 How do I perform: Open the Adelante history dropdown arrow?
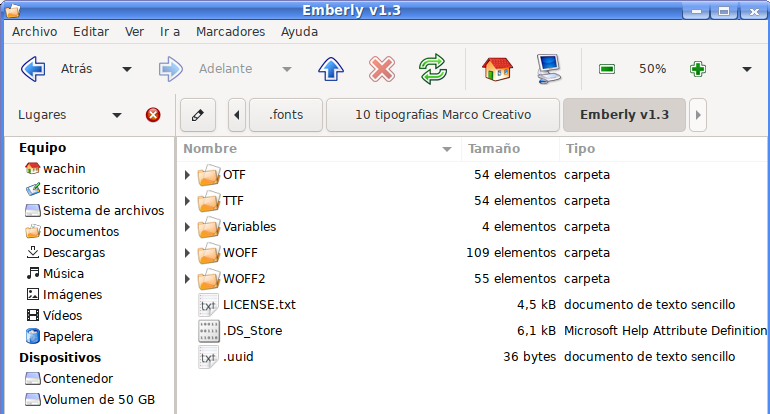(287, 69)
